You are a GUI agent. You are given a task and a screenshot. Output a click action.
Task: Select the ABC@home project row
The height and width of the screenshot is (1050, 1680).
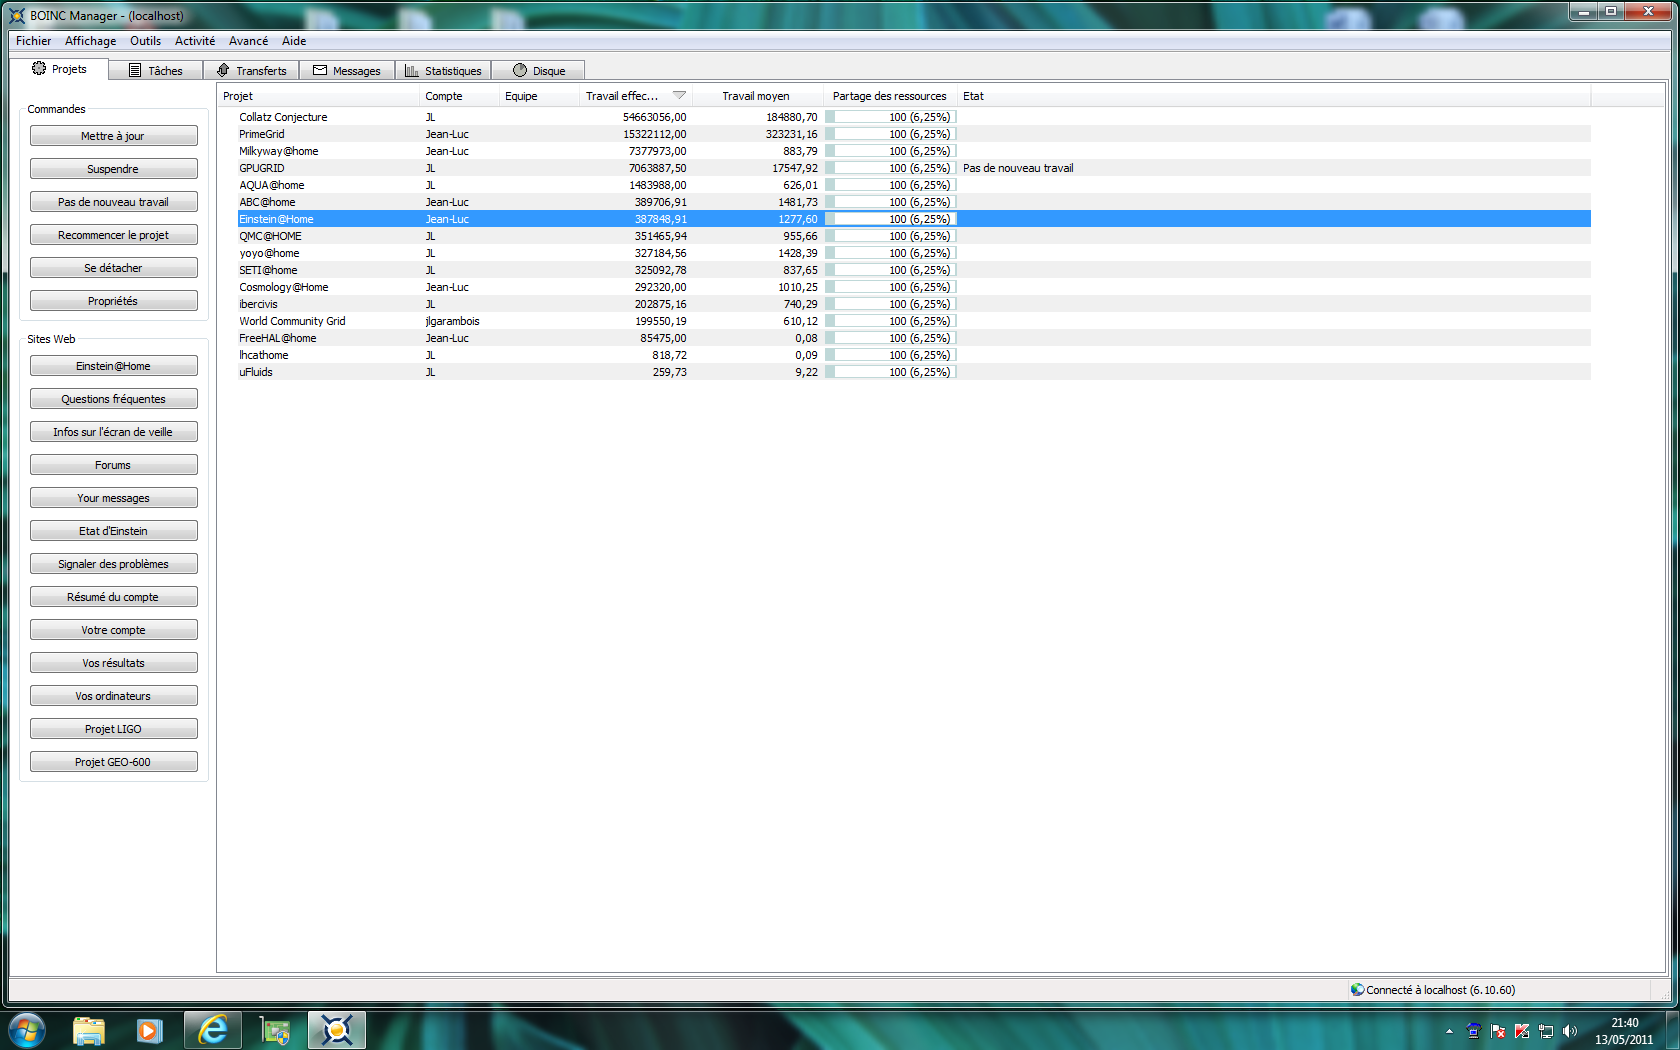[914, 202]
